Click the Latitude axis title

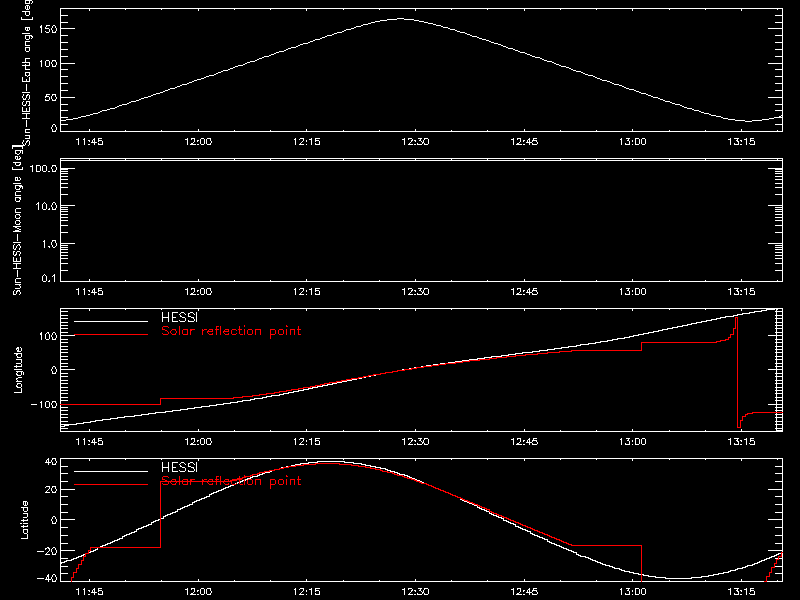point(24,520)
